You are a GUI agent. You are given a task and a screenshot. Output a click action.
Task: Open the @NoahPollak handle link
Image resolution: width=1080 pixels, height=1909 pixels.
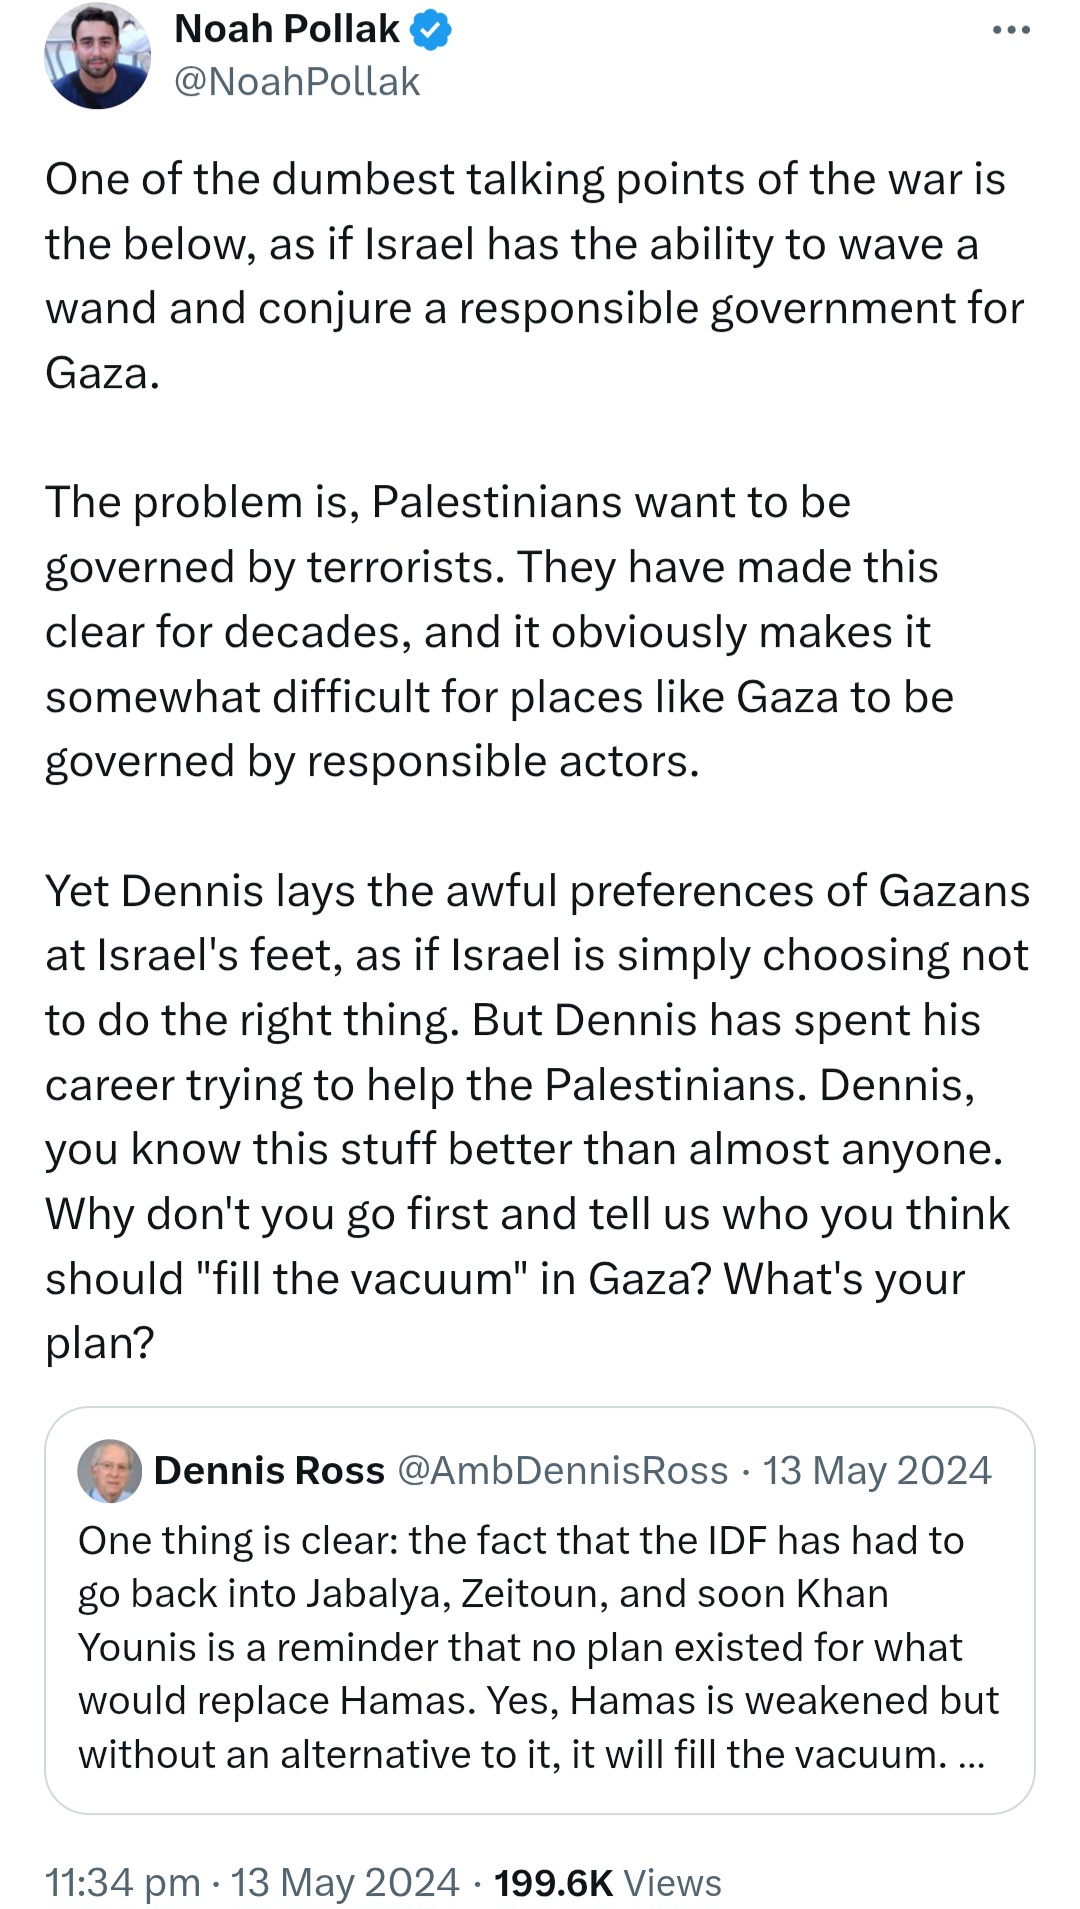click(x=297, y=82)
